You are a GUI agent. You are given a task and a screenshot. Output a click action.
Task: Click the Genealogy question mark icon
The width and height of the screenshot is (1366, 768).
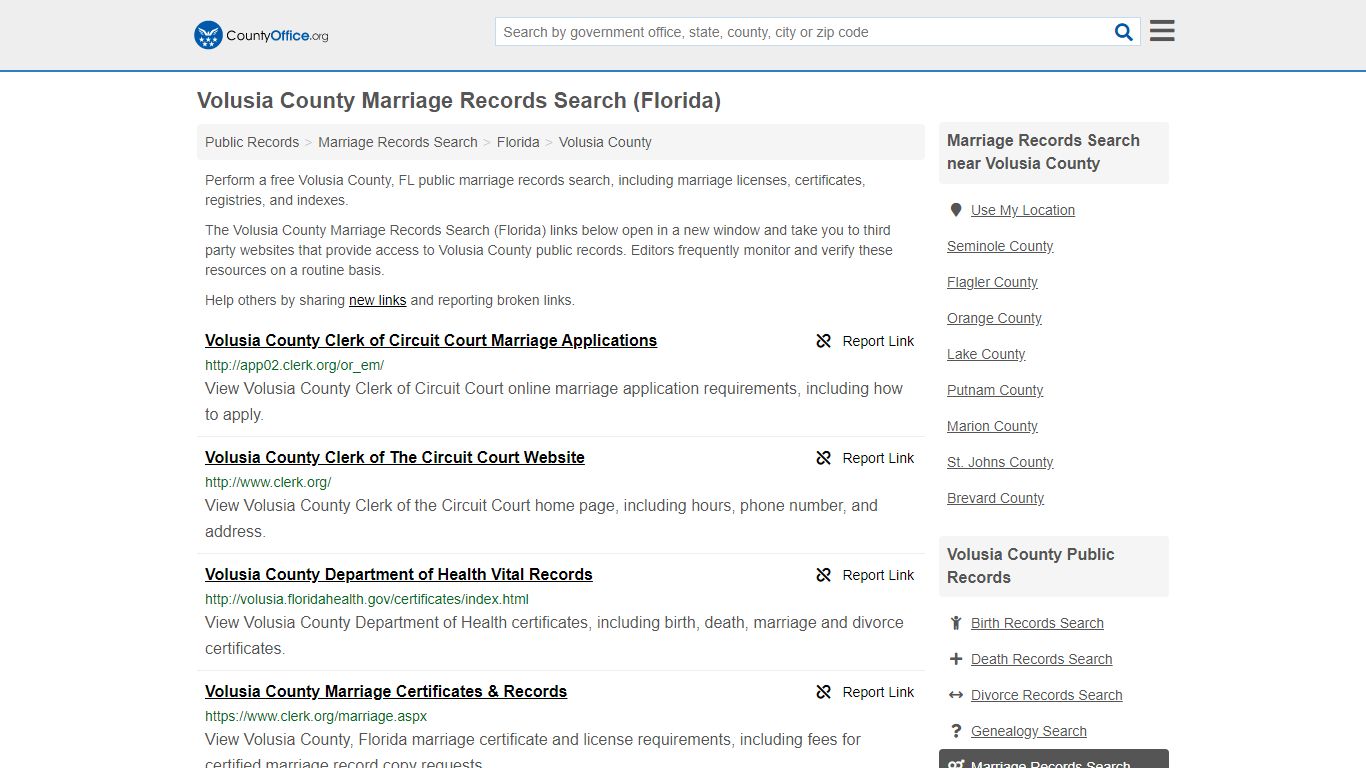pos(956,731)
